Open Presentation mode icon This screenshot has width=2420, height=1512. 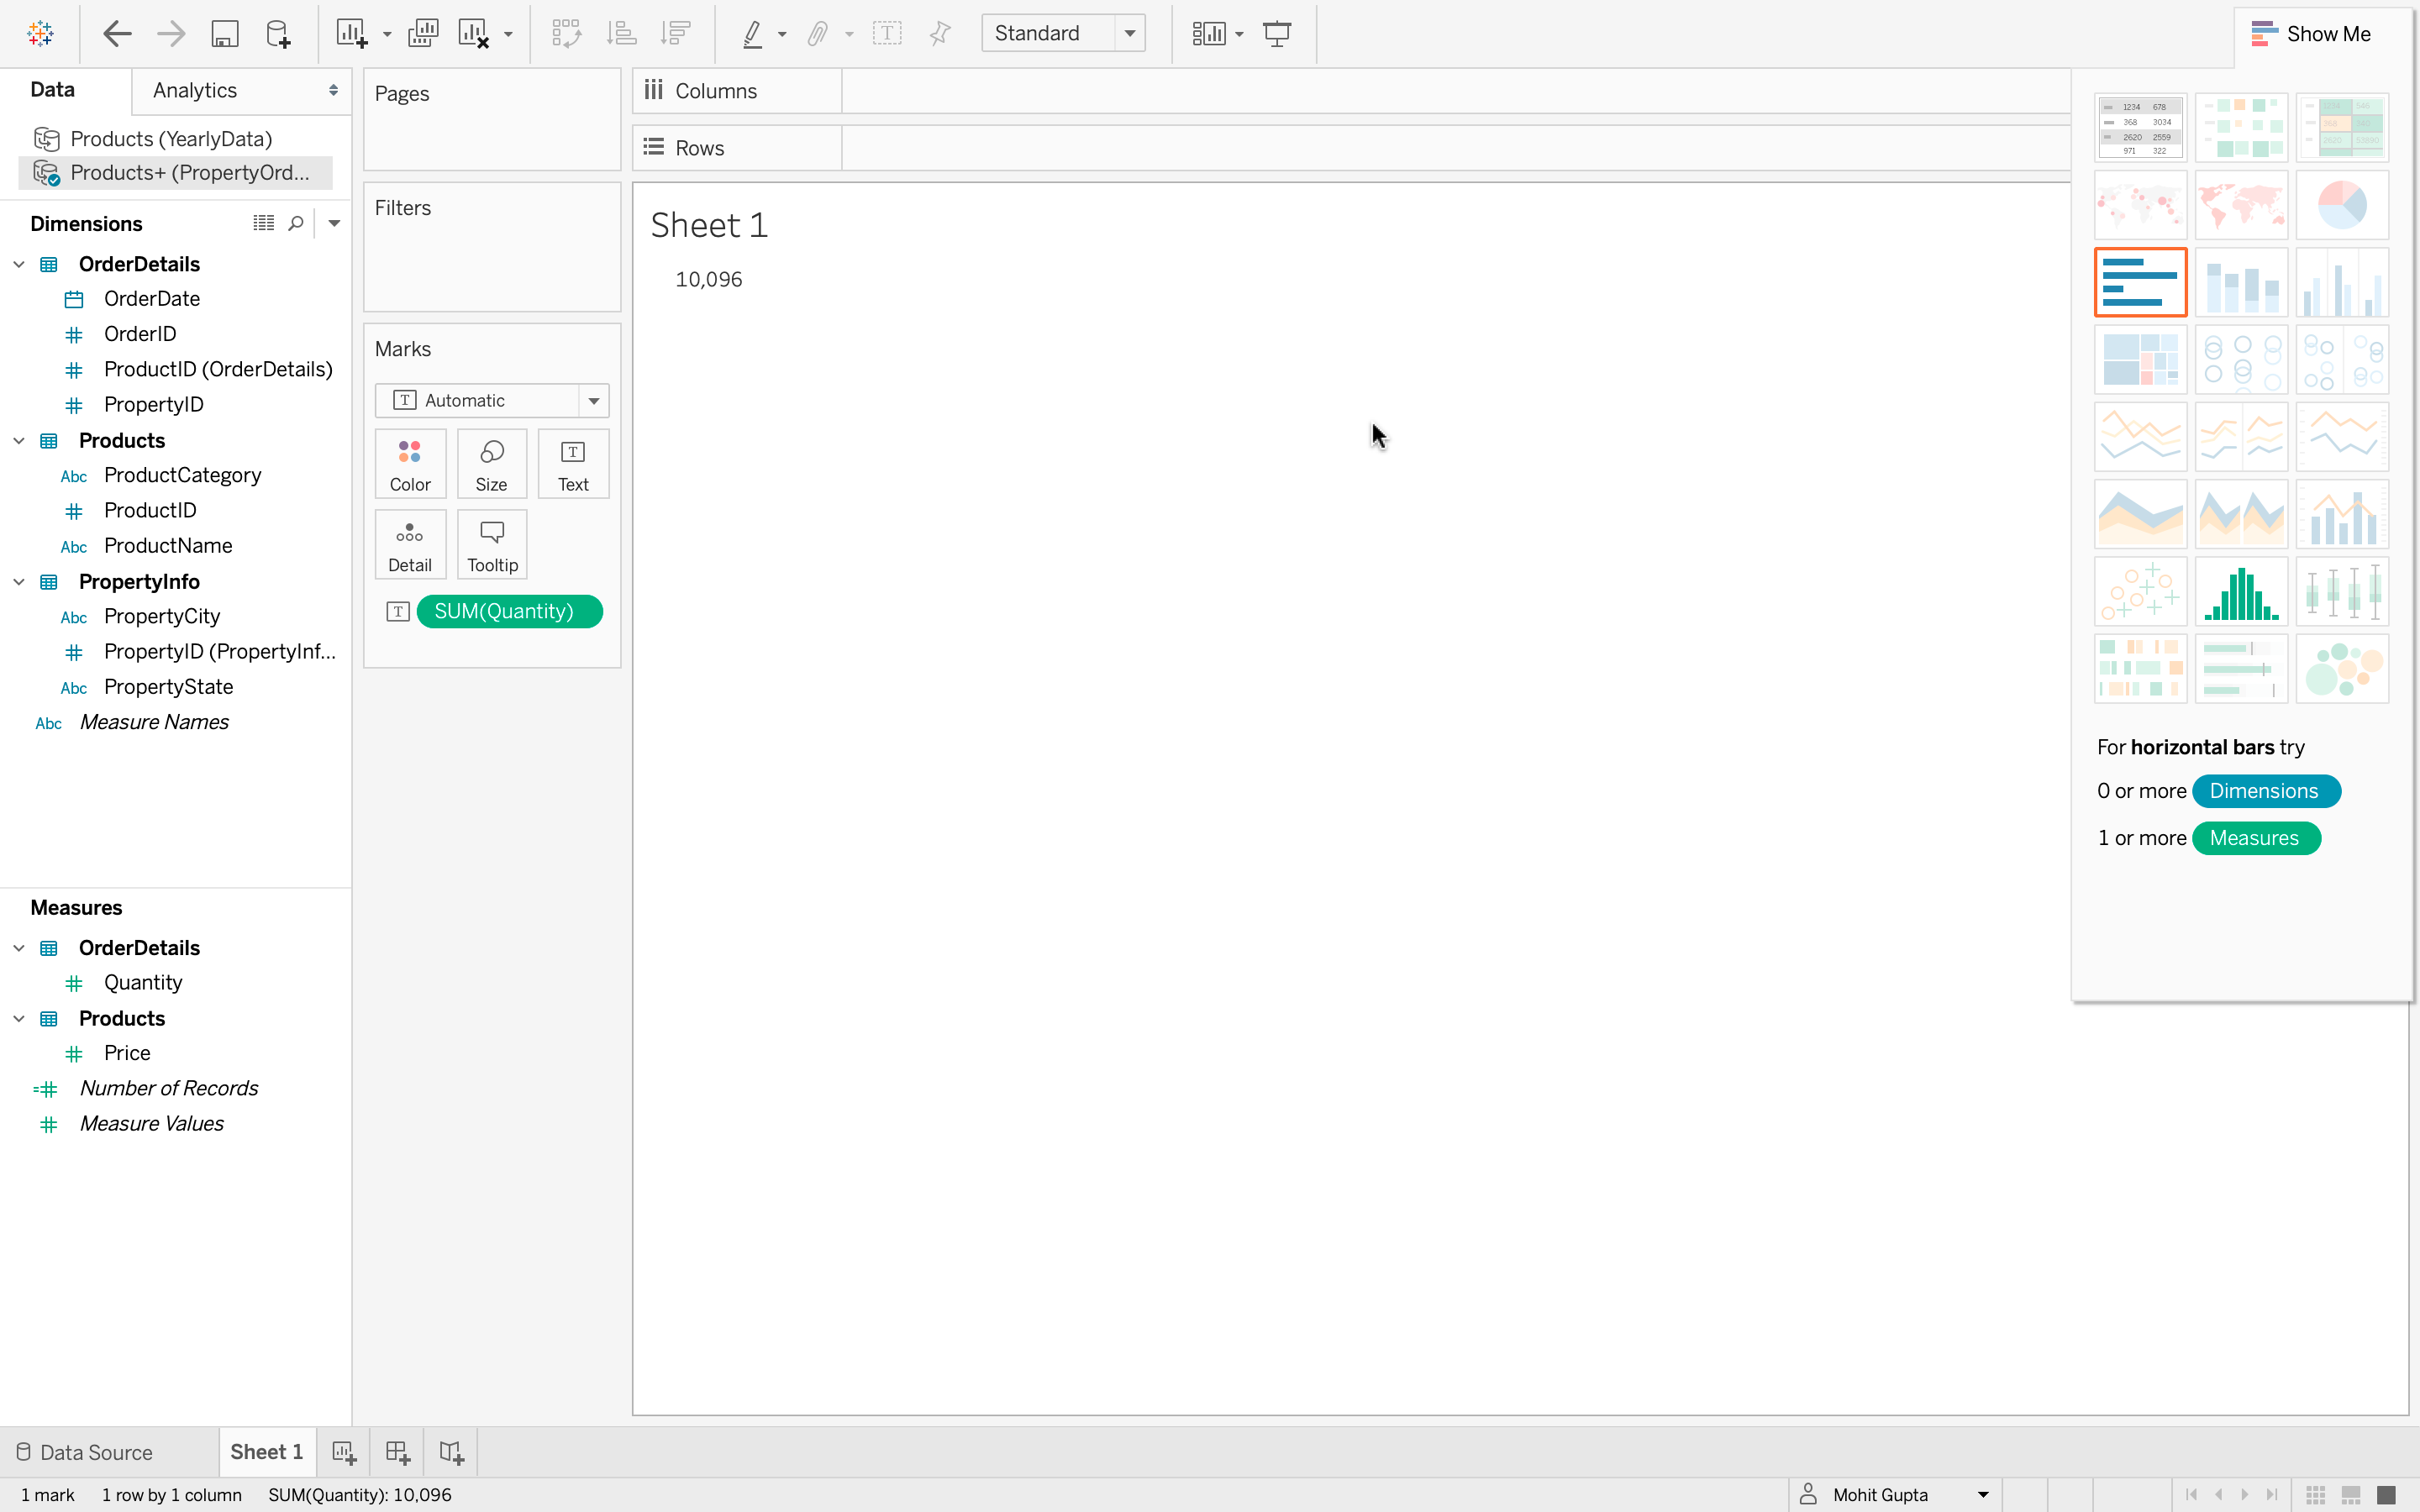pyautogui.click(x=1277, y=34)
